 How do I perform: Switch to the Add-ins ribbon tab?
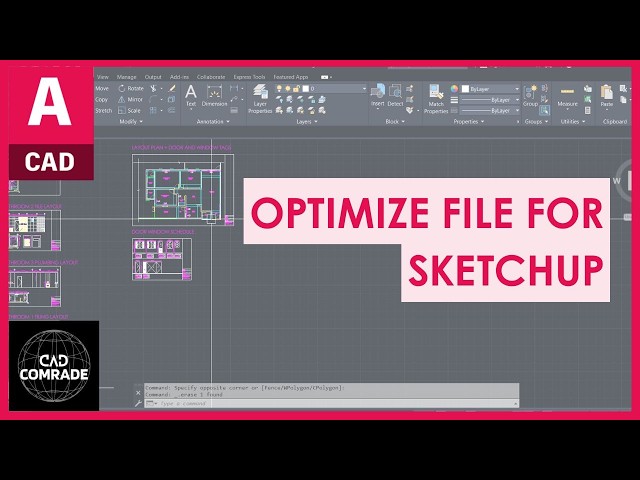point(180,77)
